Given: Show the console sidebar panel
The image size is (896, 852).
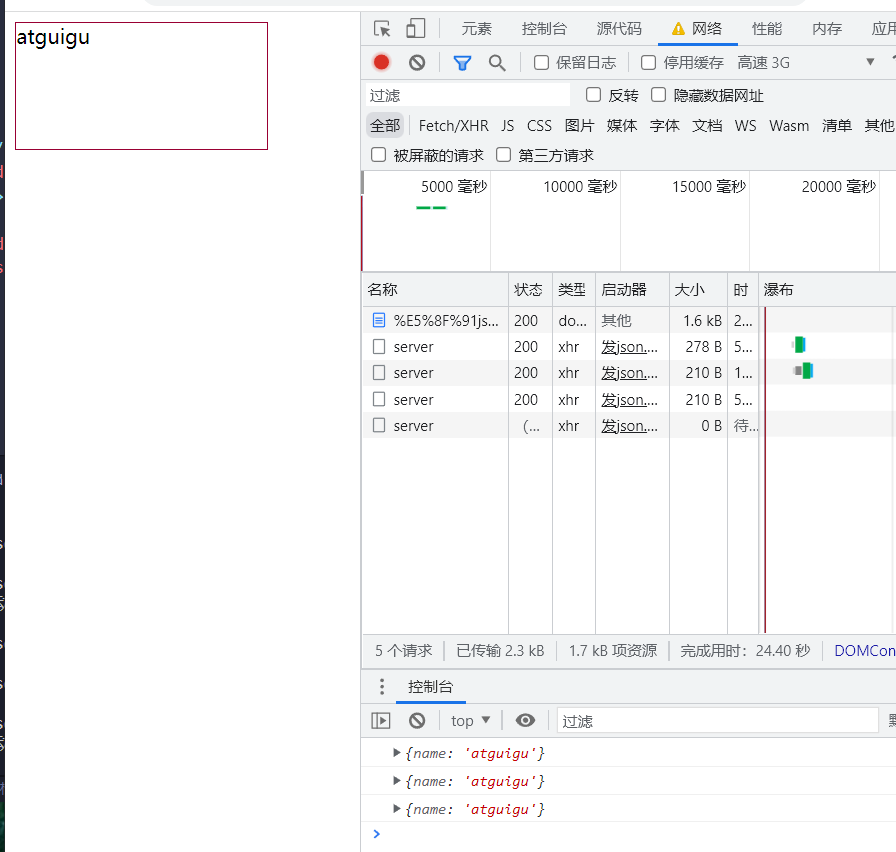Looking at the screenshot, I should pyautogui.click(x=381, y=720).
